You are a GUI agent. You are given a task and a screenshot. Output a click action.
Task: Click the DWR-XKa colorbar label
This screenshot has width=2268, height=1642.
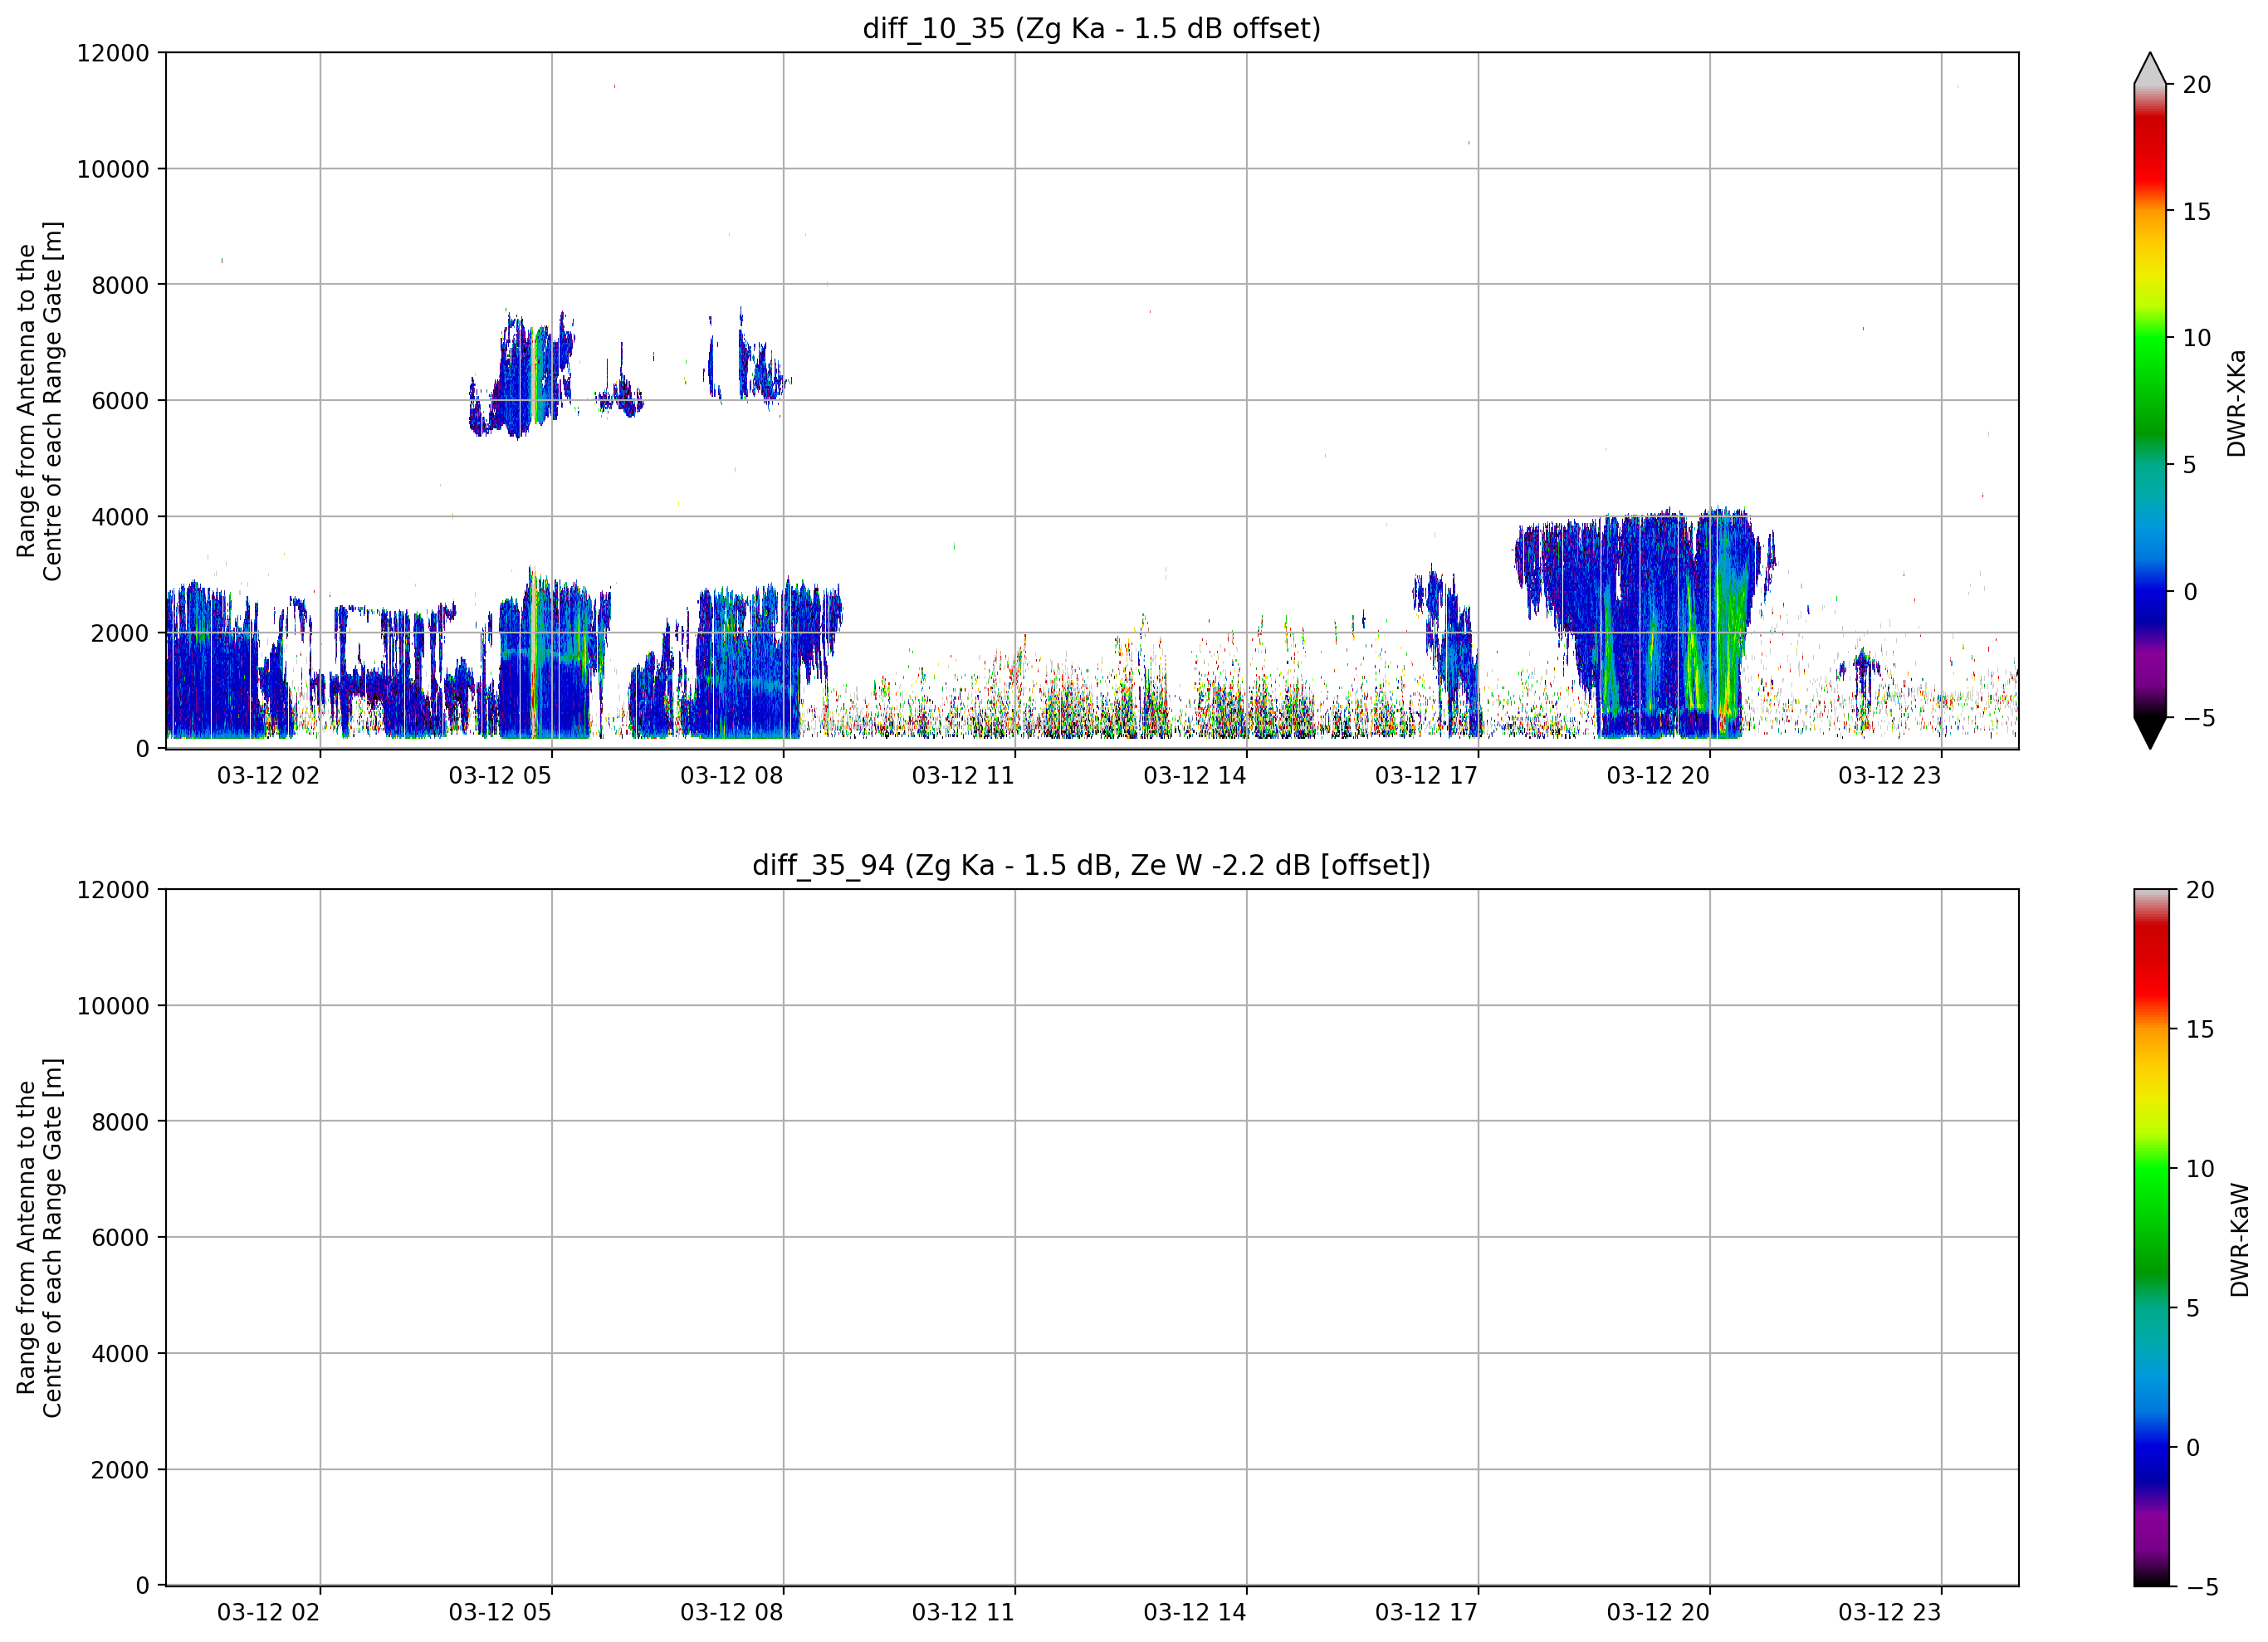2237,403
